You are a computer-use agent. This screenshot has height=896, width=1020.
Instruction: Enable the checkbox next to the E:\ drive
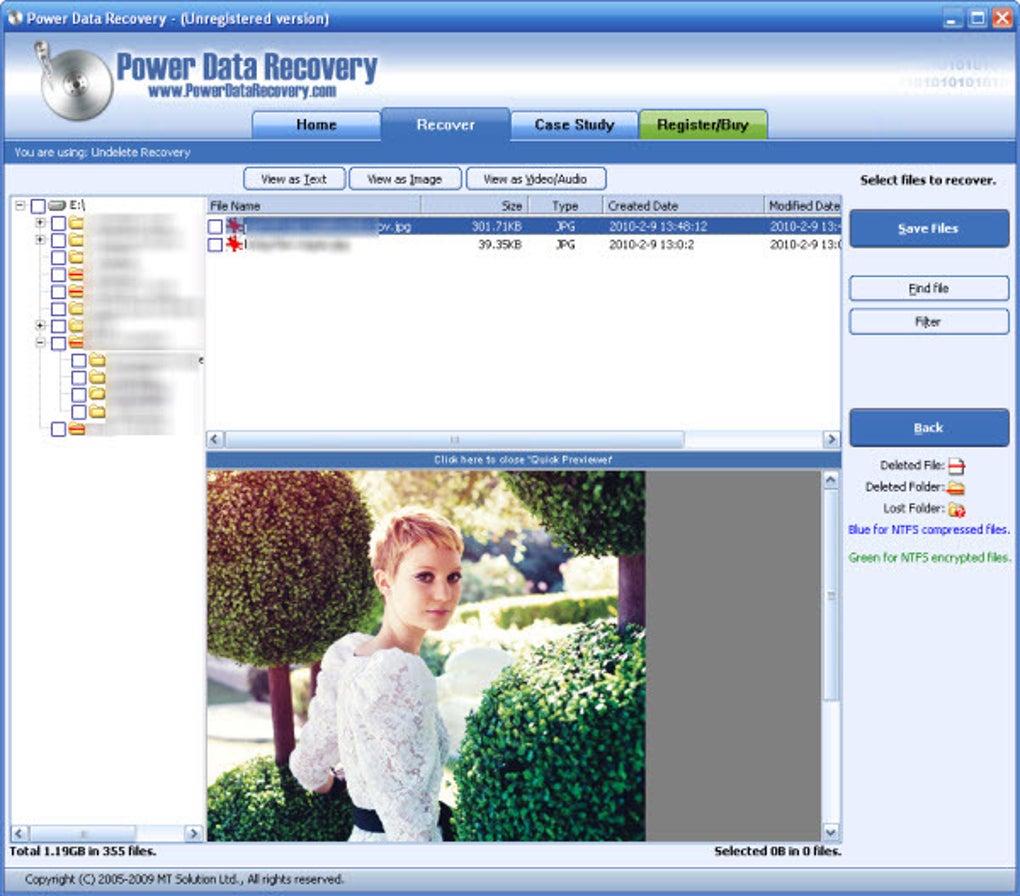click(39, 204)
